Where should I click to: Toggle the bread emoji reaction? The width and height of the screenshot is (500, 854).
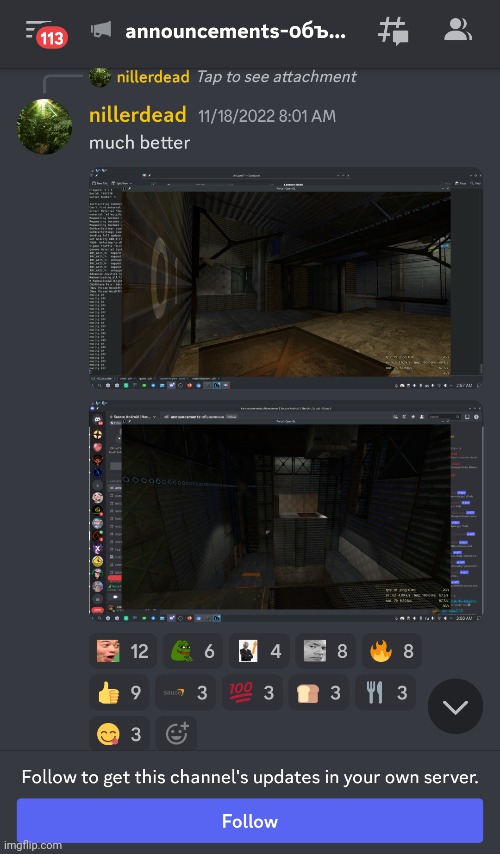click(x=319, y=692)
